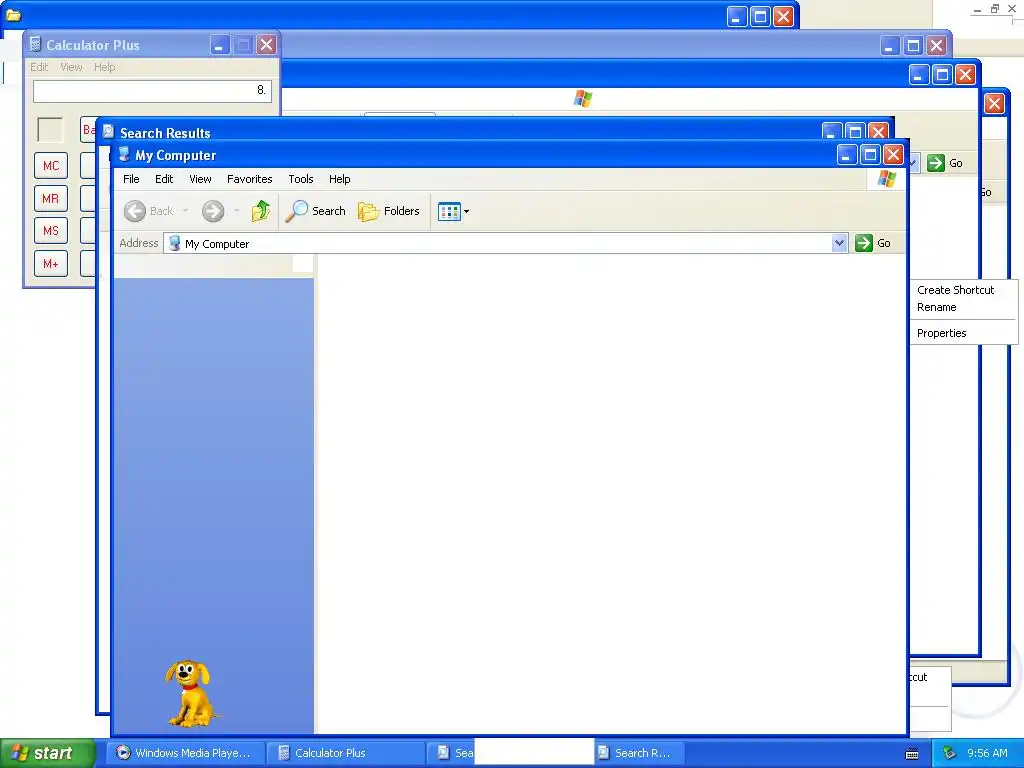Minimize the Calculator Plus window
This screenshot has height=768, width=1024.
219,44
